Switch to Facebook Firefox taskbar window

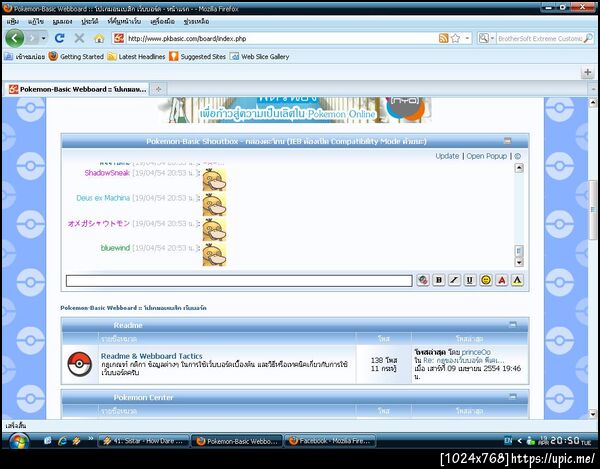pyautogui.click(x=330, y=441)
